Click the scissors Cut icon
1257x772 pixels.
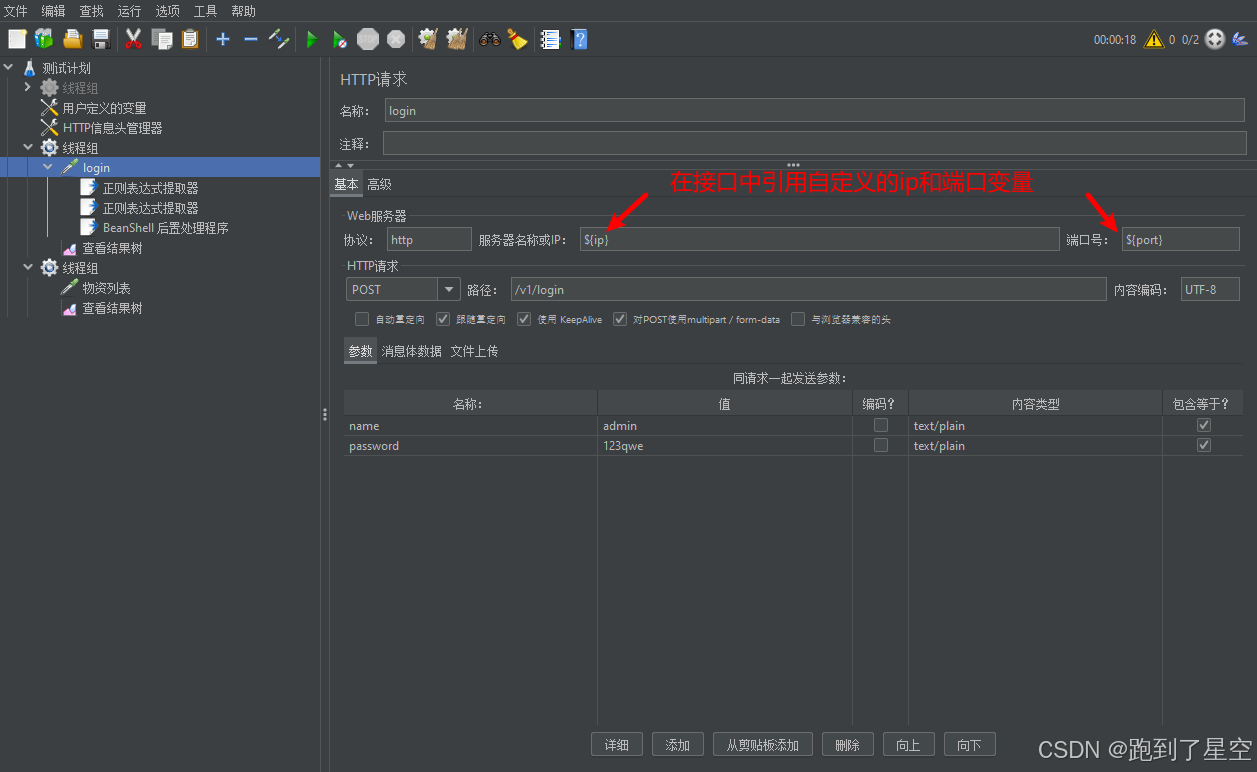(132, 39)
